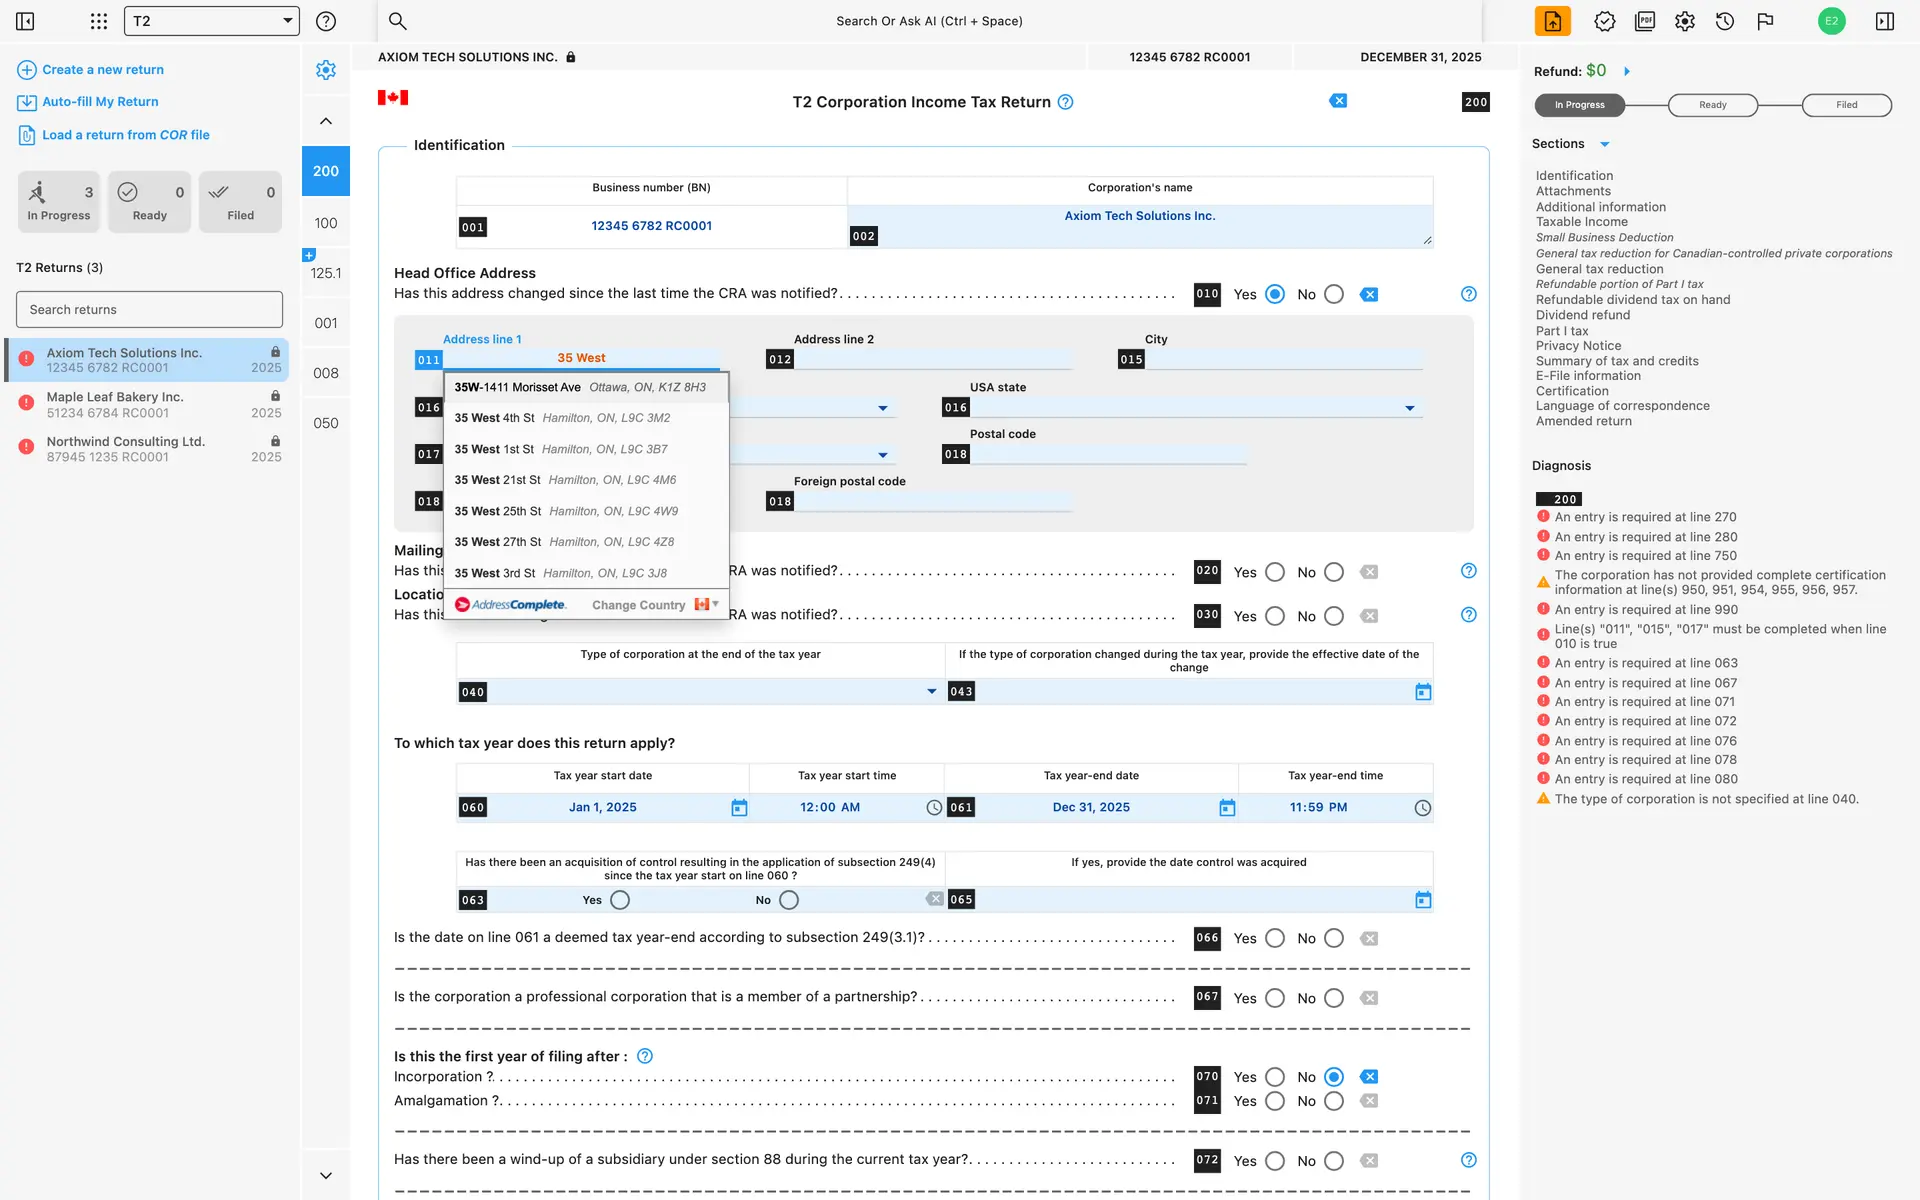
Task: Open the history clock icon
Action: pos(1725,21)
